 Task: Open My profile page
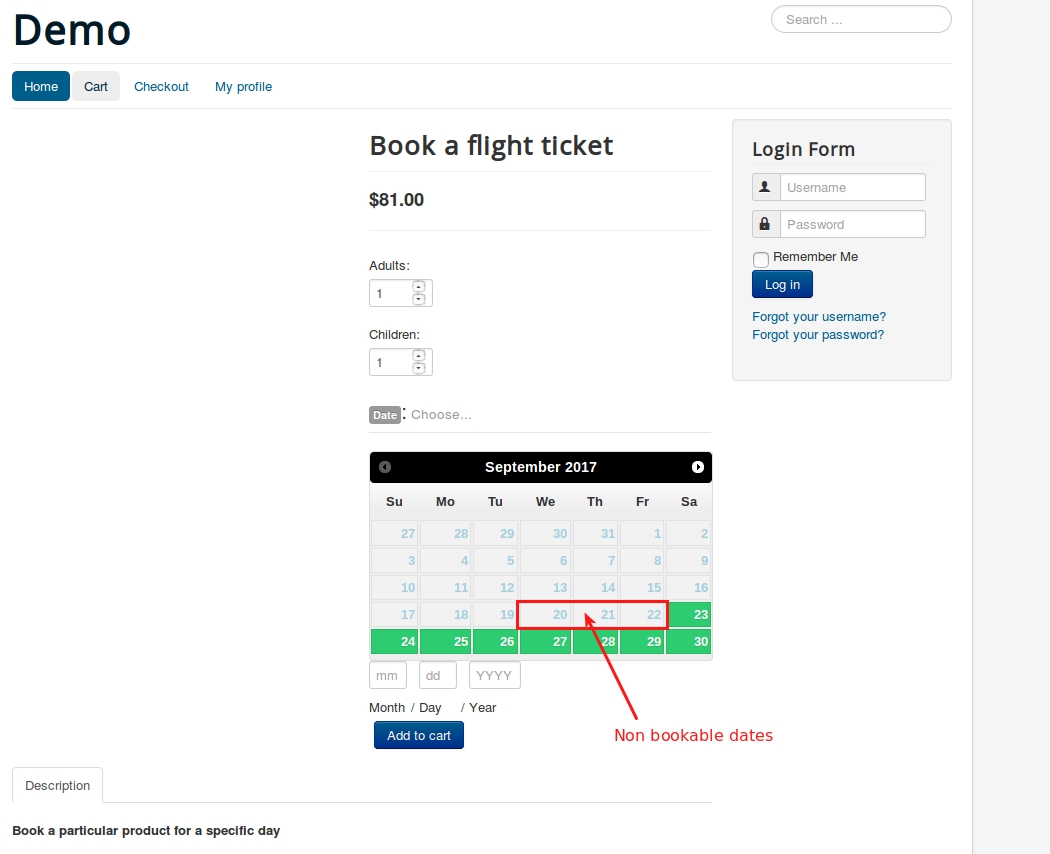pyautogui.click(x=244, y=86)
